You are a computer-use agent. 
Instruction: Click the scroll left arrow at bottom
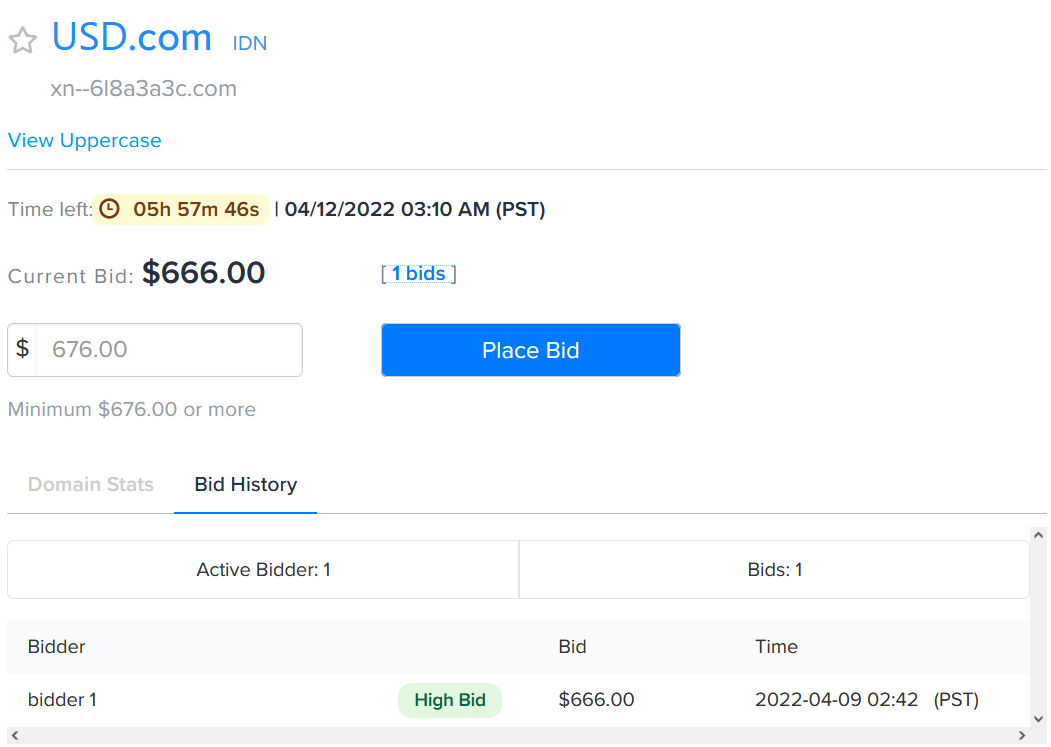(15, 736)
